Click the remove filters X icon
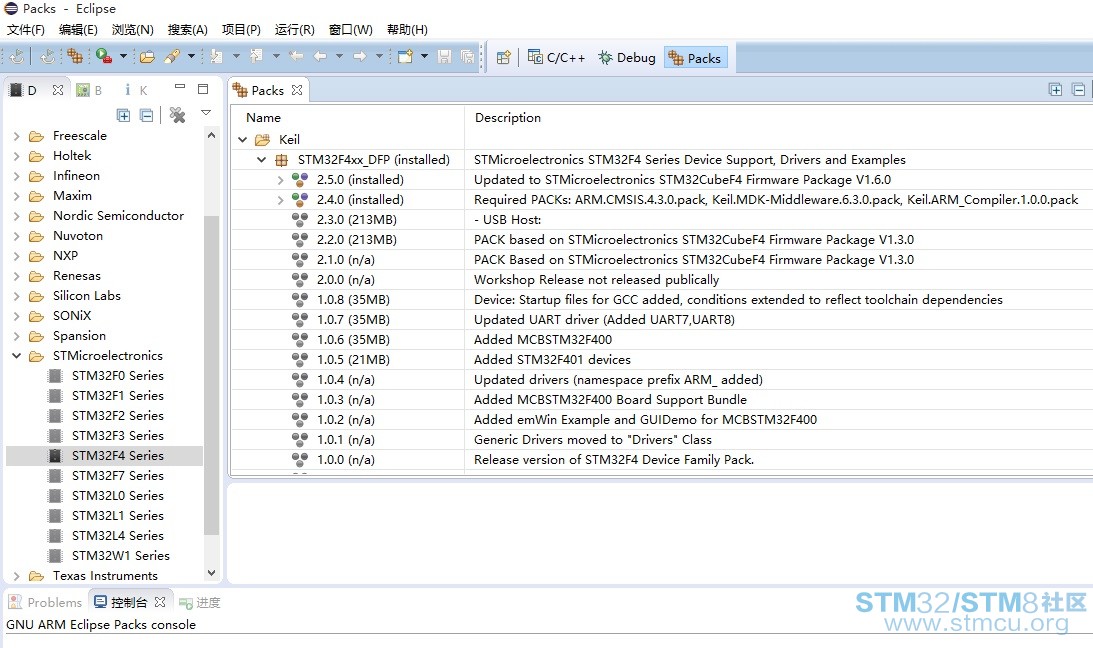This screenshot has width=1093, height=648. pyautogui.click(x=178, y=115)
